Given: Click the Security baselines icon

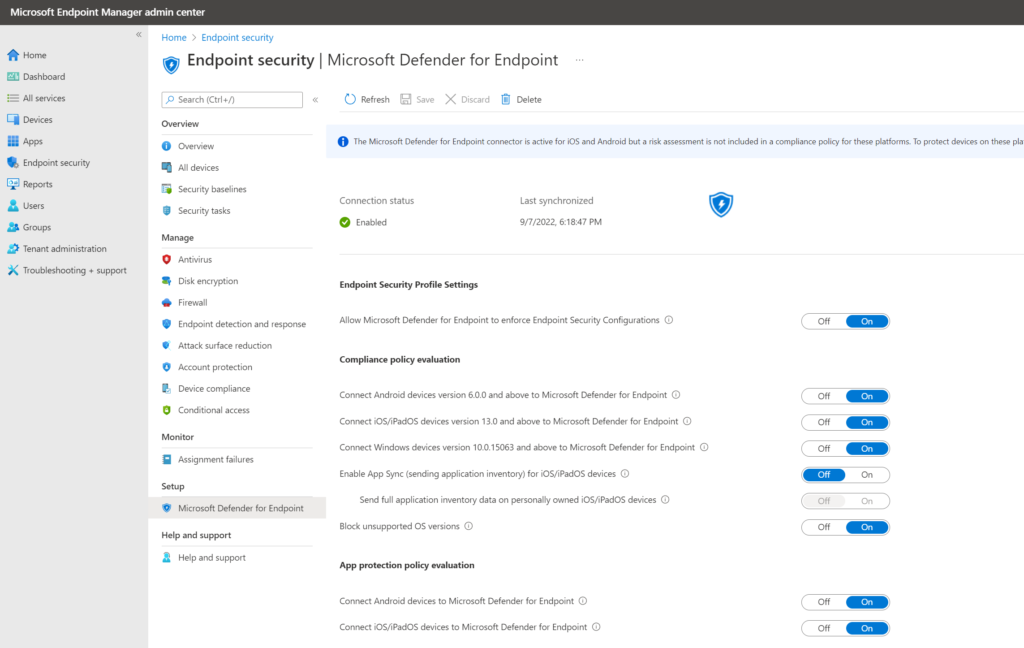Looking at the screenshot, I should coord(167,189).
